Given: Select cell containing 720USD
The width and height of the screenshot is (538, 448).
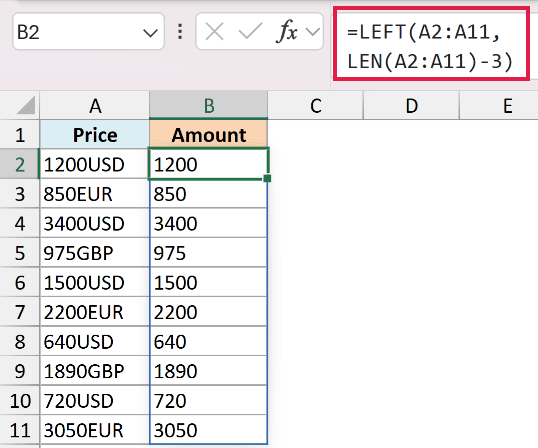Looking at the screenshot, I should (x=95, y=400).
